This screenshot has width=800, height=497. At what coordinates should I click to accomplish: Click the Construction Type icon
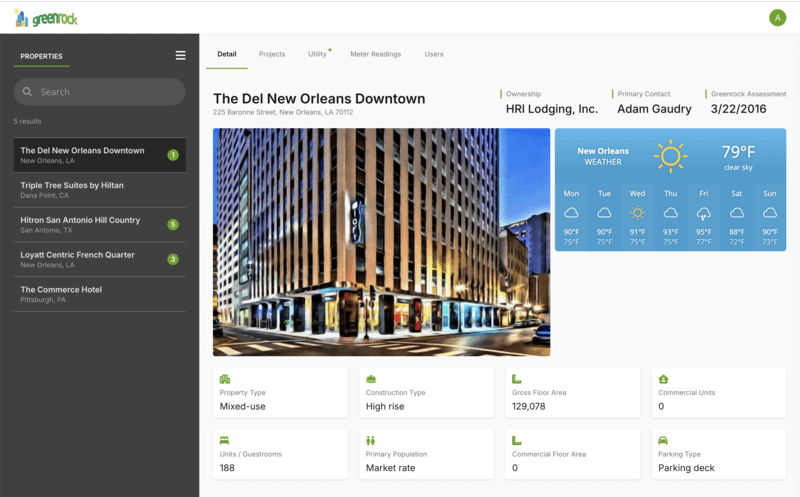point(371,379)
